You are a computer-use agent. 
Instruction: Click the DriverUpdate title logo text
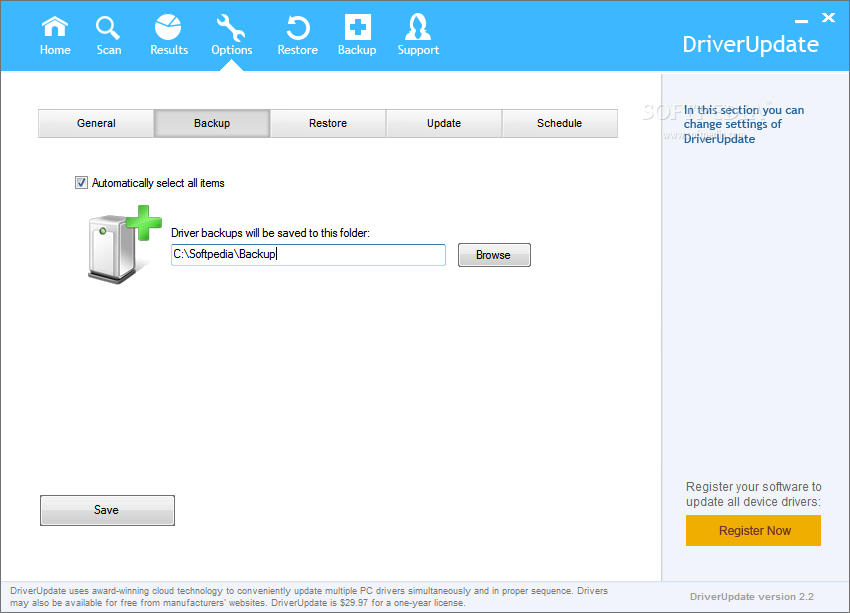pos(750,45)
